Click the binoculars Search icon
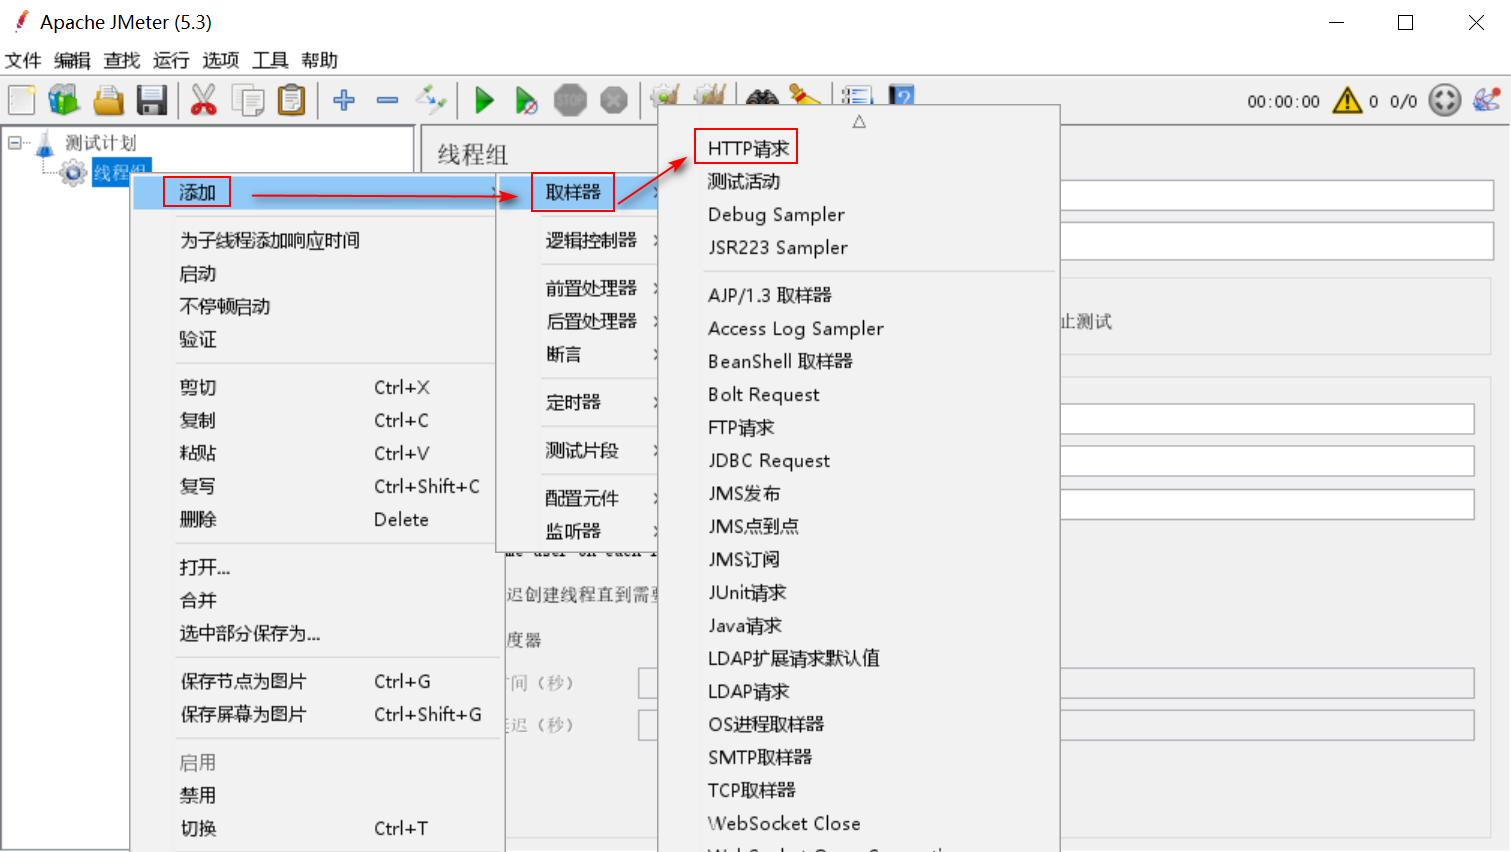This screenshot has width=1511, height=852. click(762, 96)
